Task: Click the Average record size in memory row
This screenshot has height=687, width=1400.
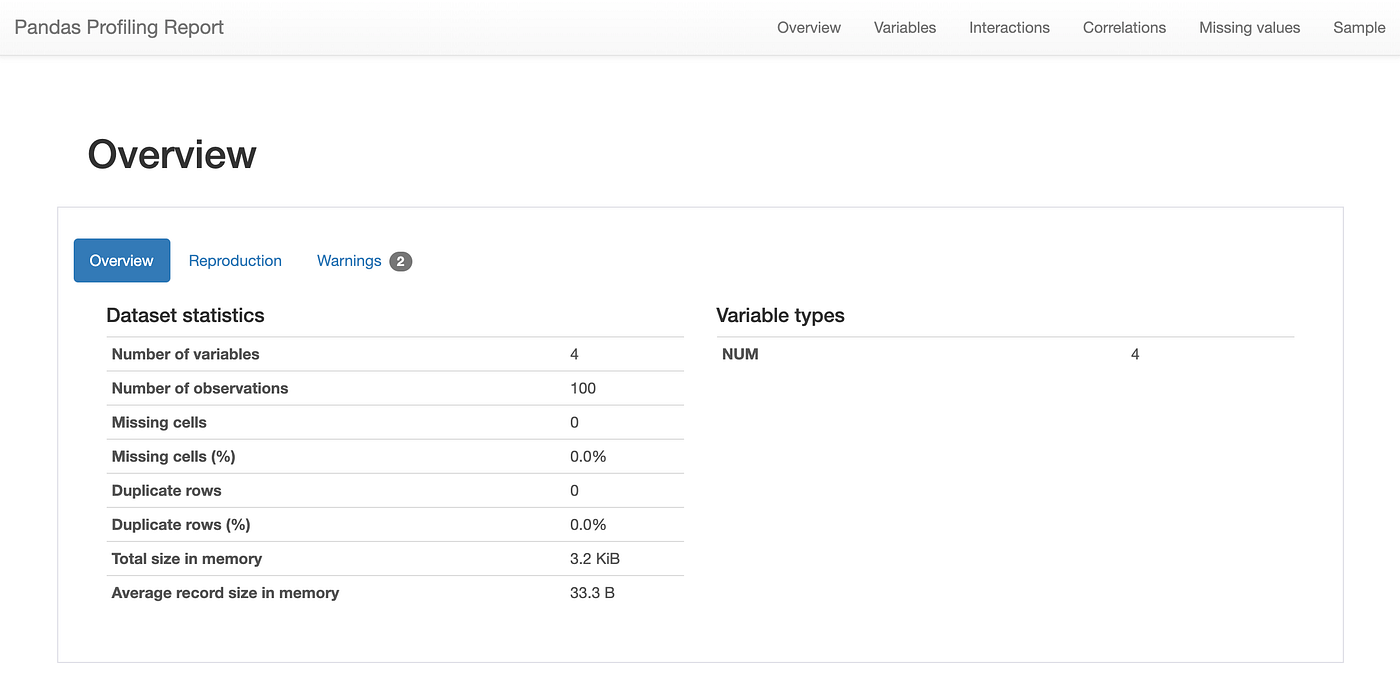Action: [x=225, y=592]
